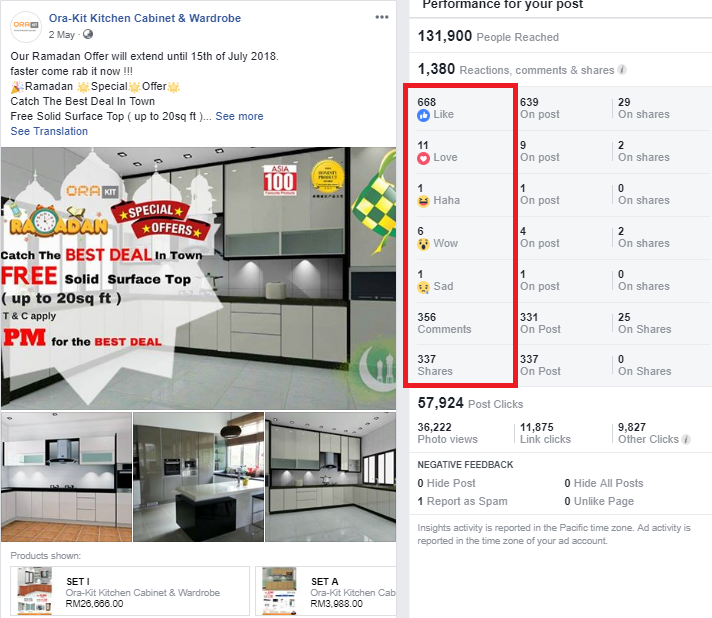Screen dimensions: 712x618
Task: Click the globe public audience icon
Action: (x=88, y=35)
